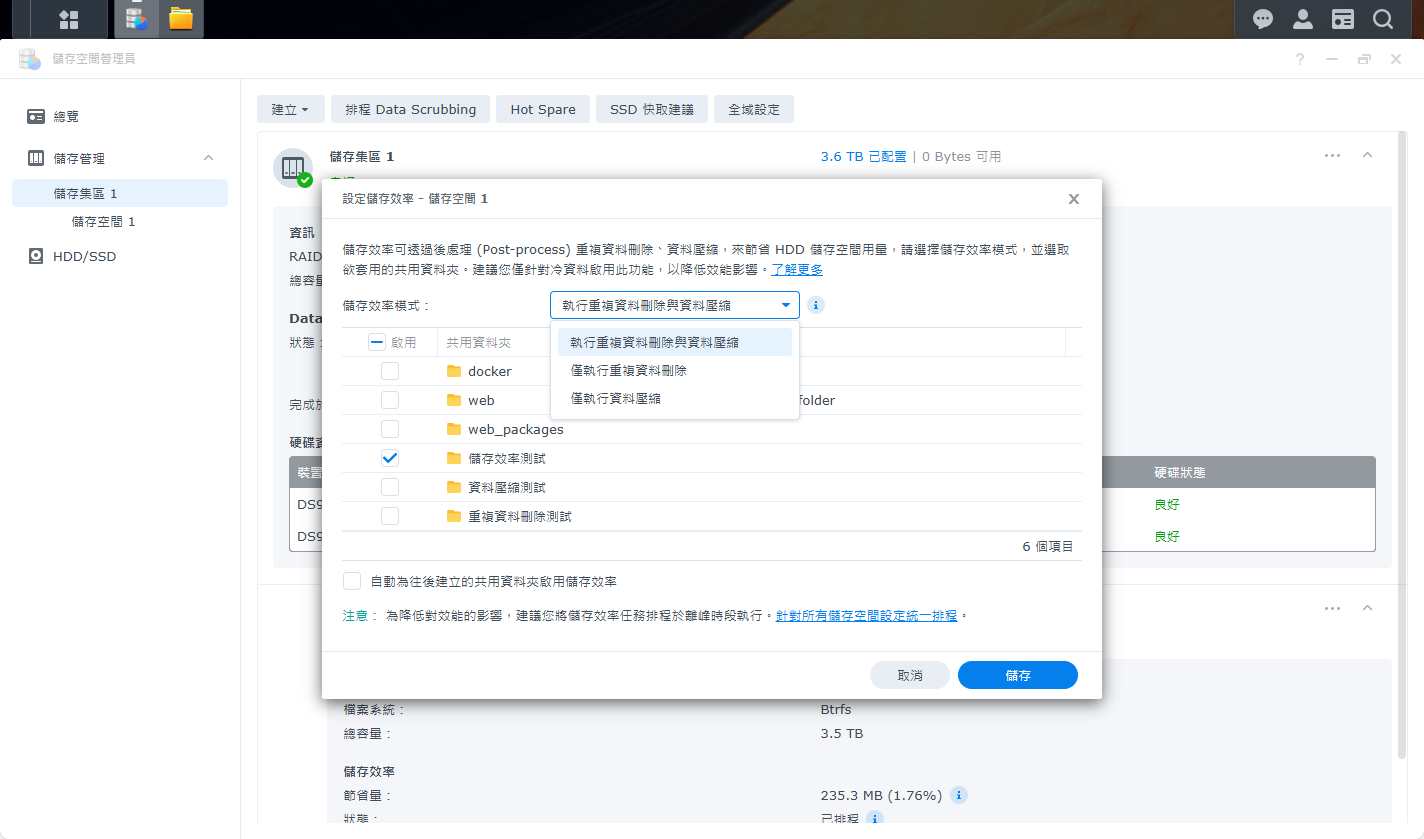The image size is (1424, 839).
Task: Switch to Storage Manager taskbar icon
Action: [137, 19]
